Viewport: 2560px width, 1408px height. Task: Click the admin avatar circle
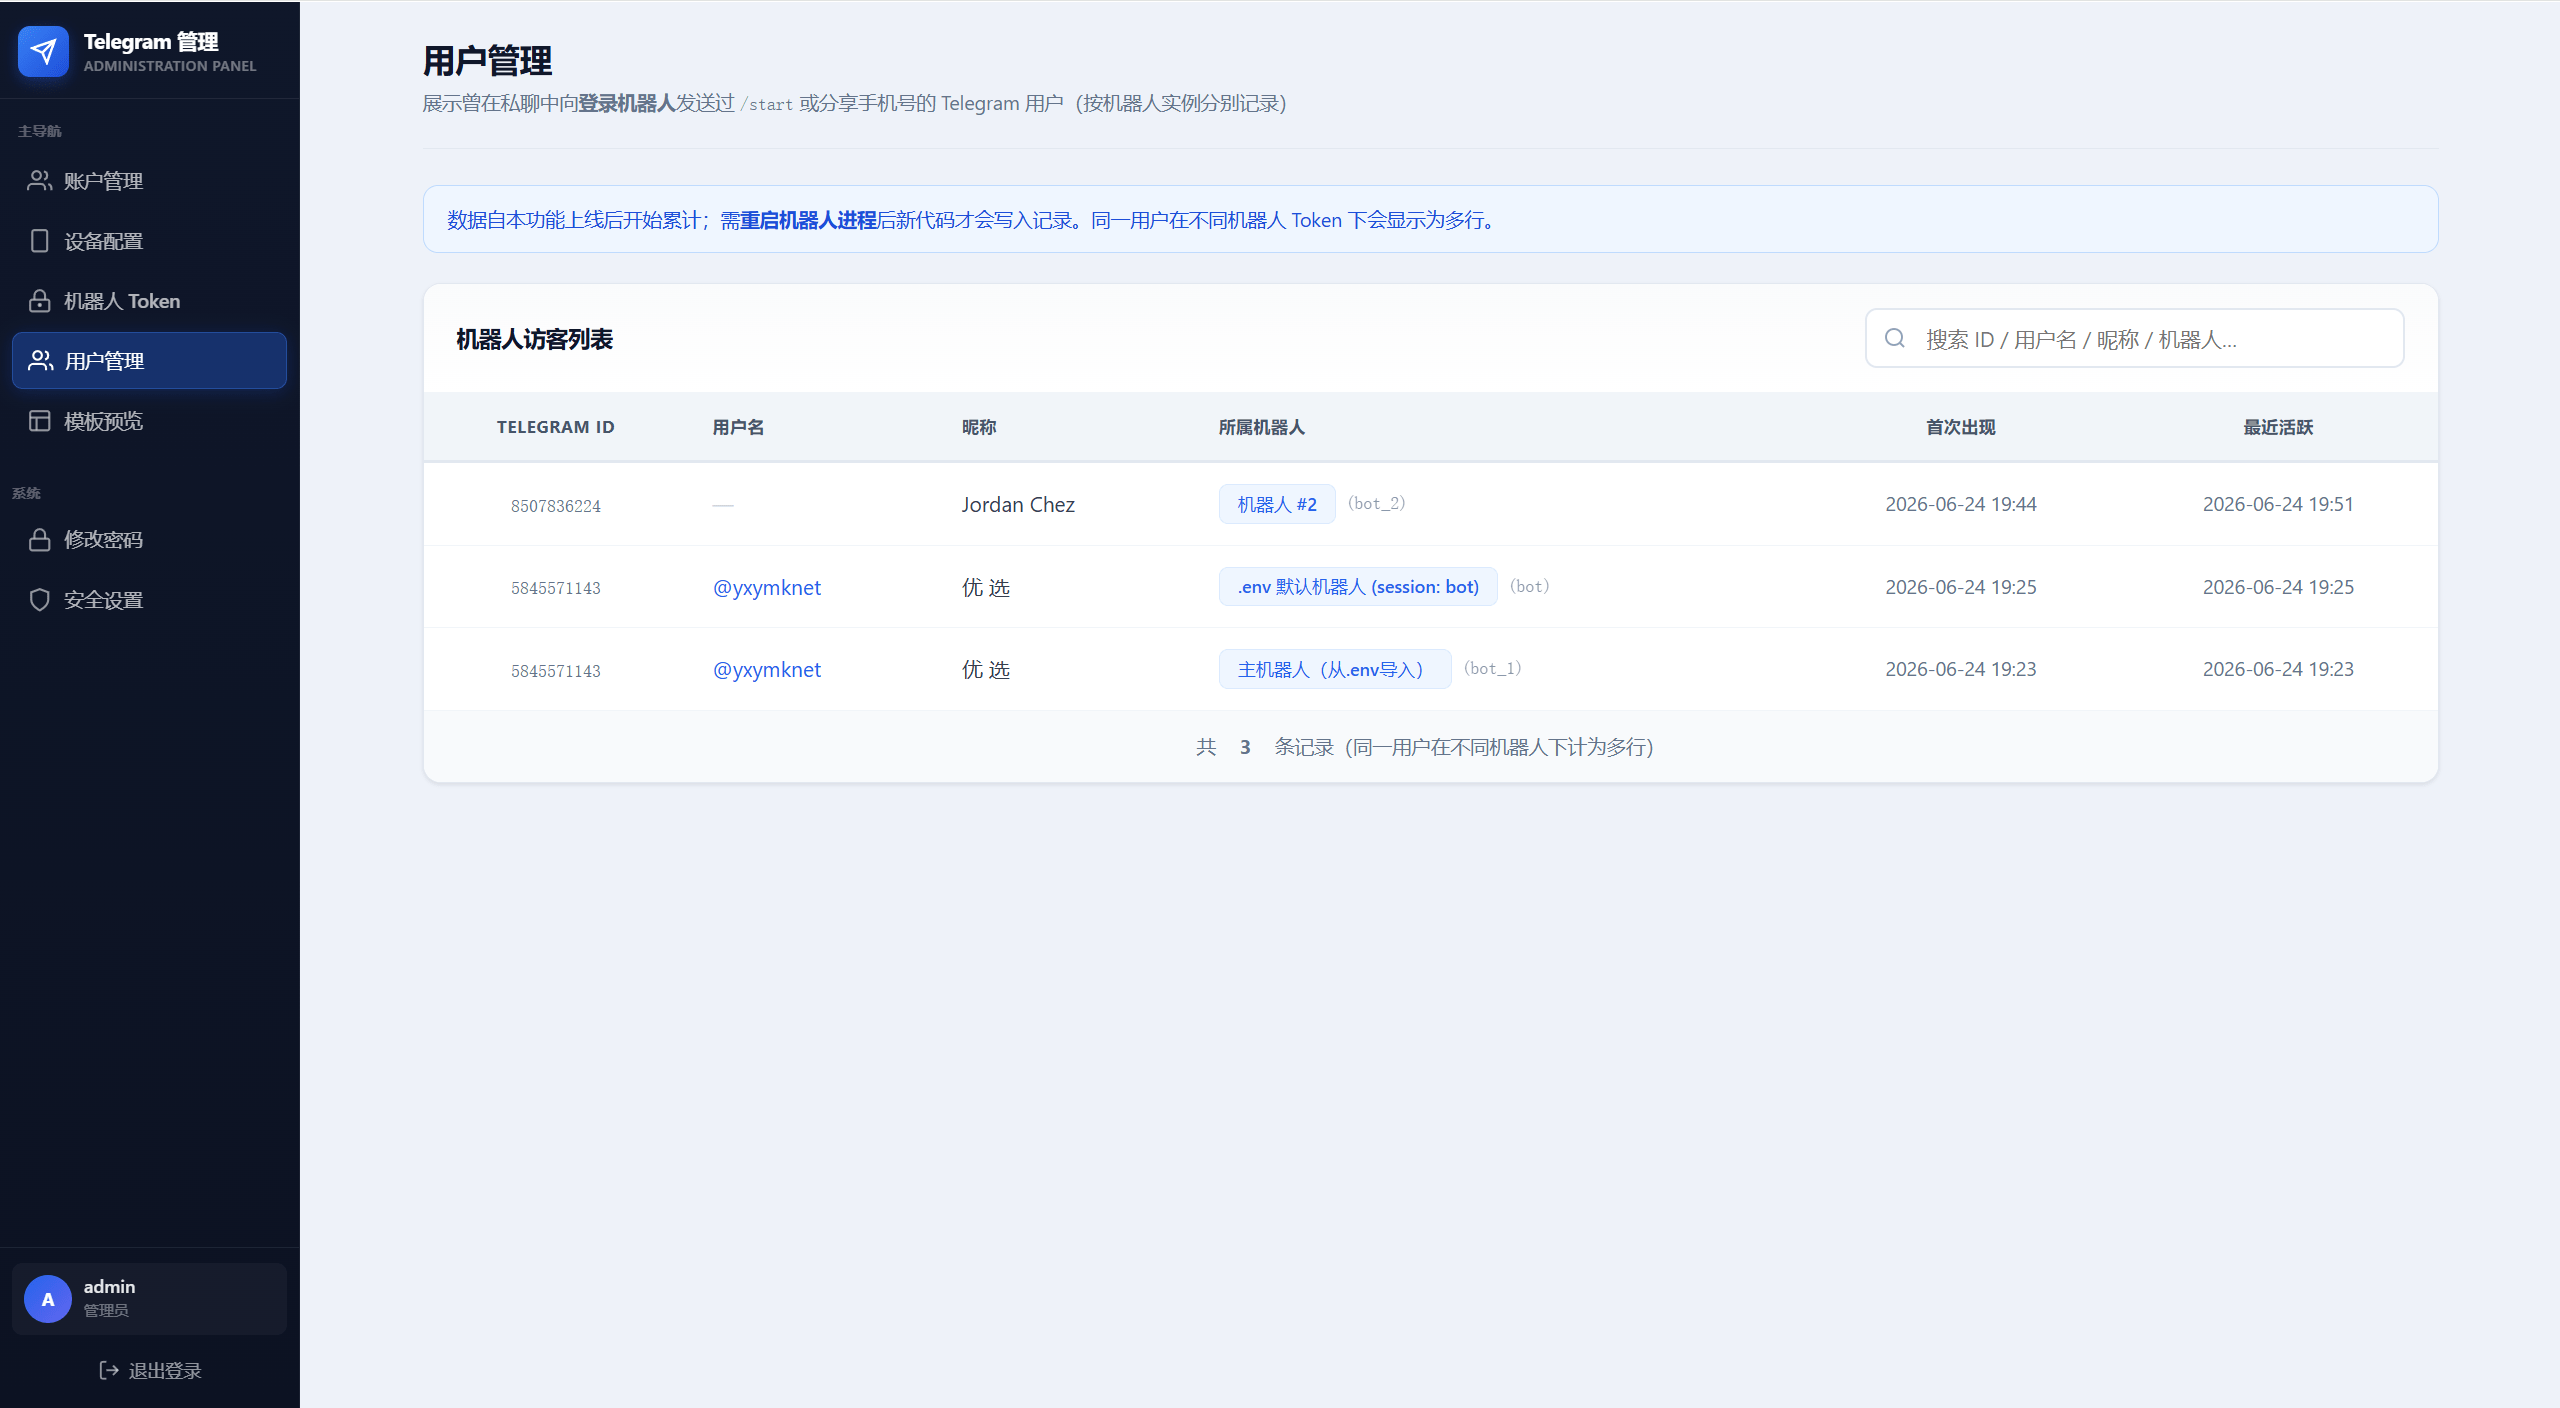coord(48,1299)
